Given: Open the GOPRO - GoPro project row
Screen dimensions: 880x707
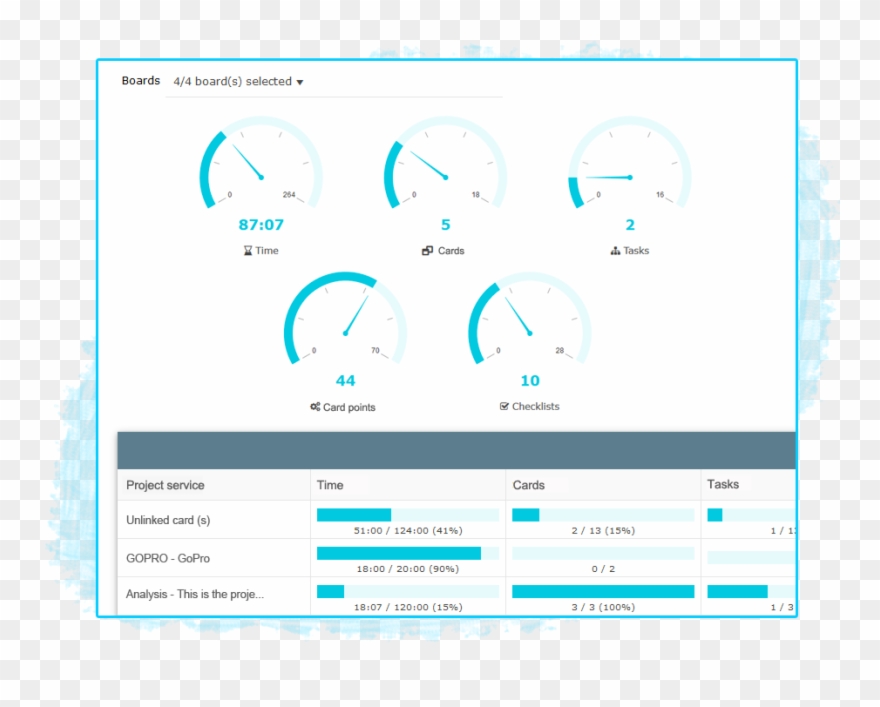Looking at the screenshot, I should (168, 558).
